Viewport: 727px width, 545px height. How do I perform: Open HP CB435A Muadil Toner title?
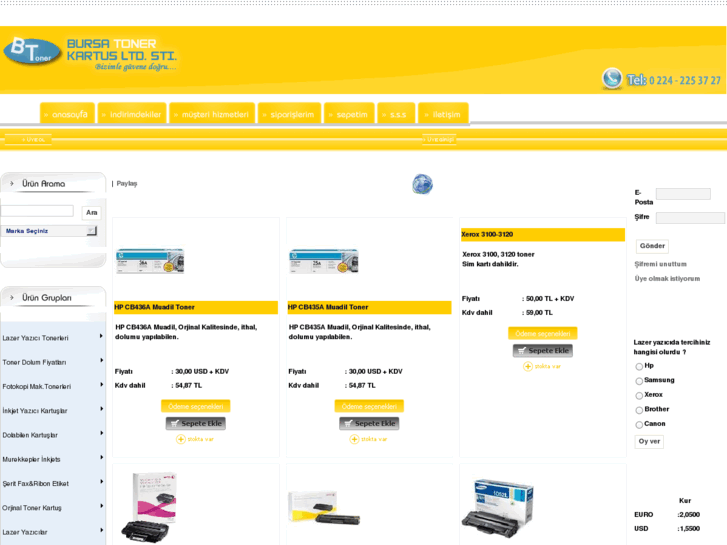pos(328,307)
